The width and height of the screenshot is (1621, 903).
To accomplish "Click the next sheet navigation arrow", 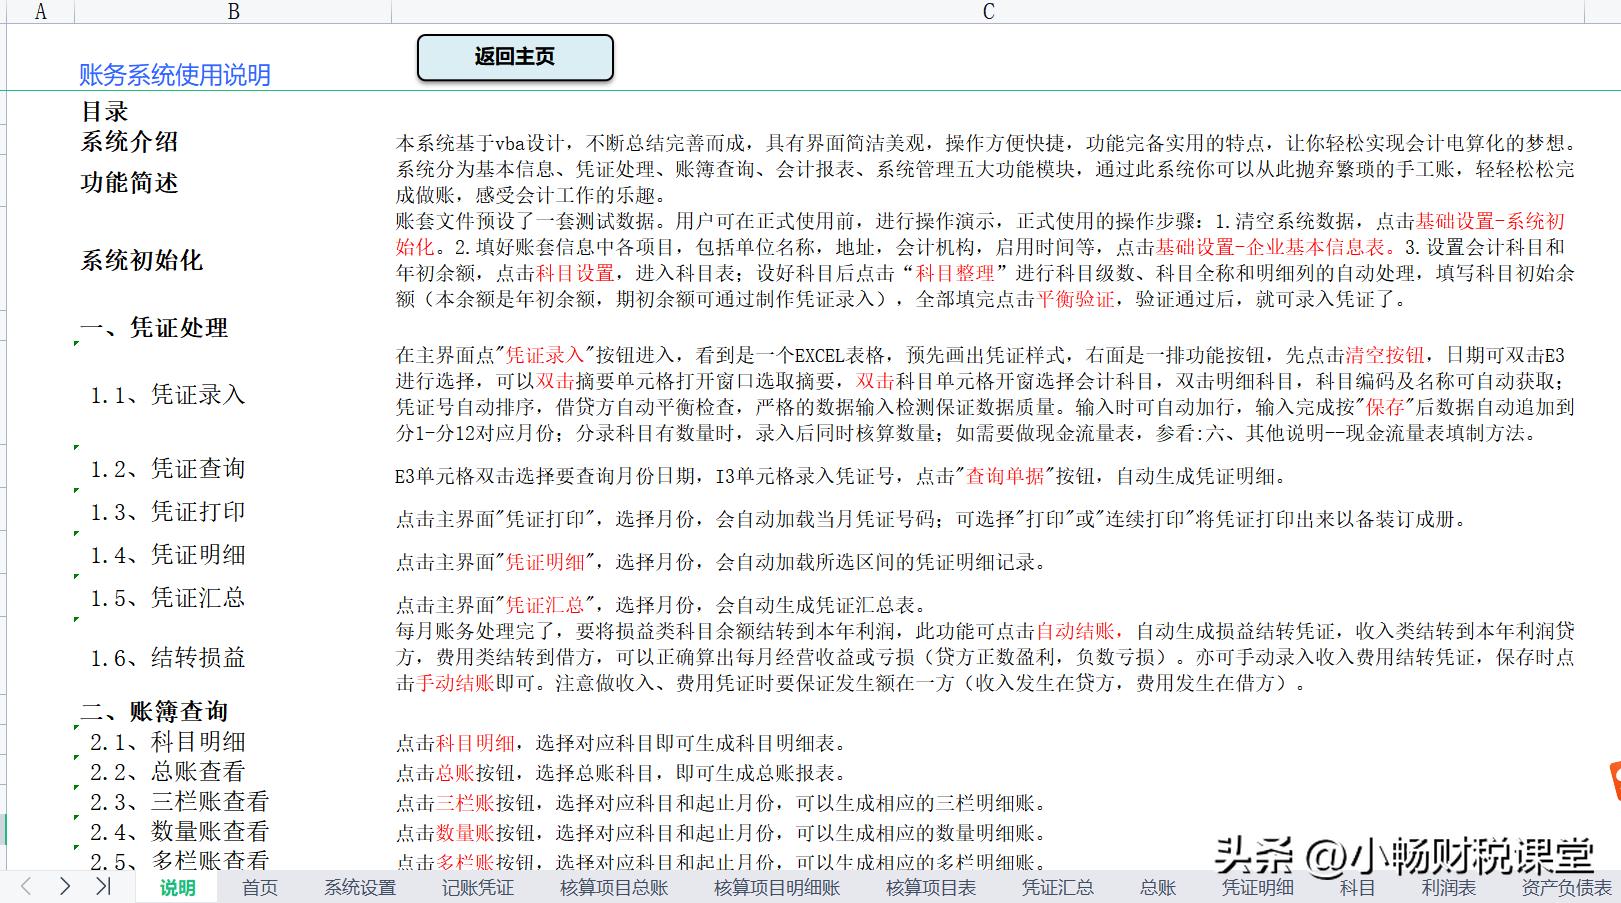I will click(x=63, y=886).
